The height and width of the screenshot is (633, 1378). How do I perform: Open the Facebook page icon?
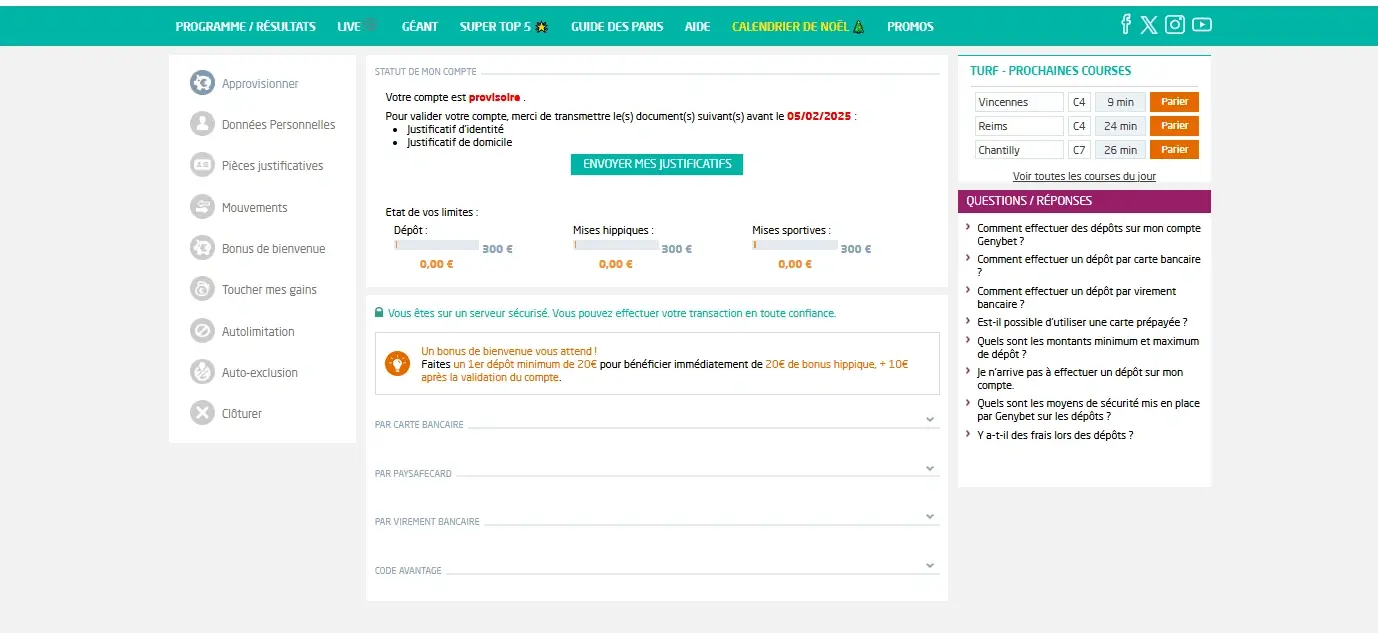[x=1126, y=25]
